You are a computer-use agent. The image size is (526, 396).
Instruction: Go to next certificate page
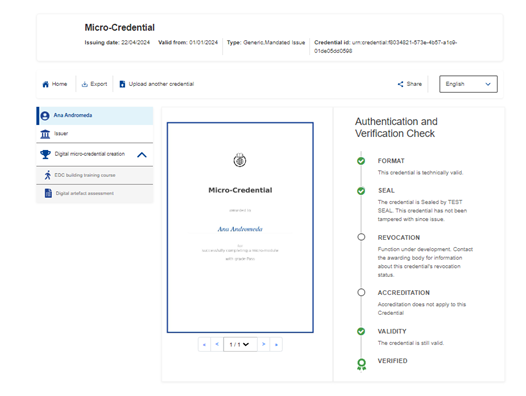coord(264,344)
